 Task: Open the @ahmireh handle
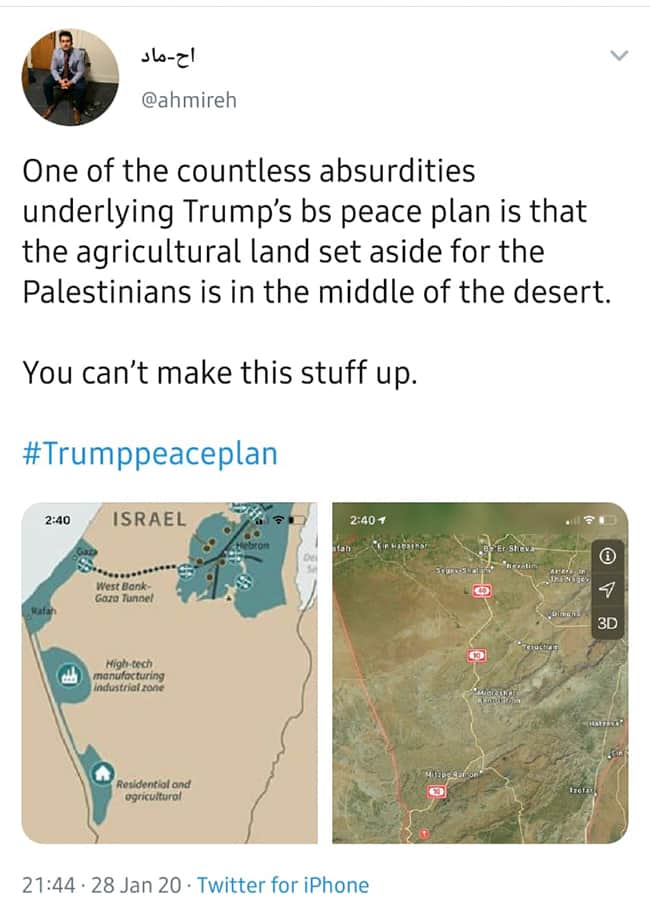coord(189,101)
